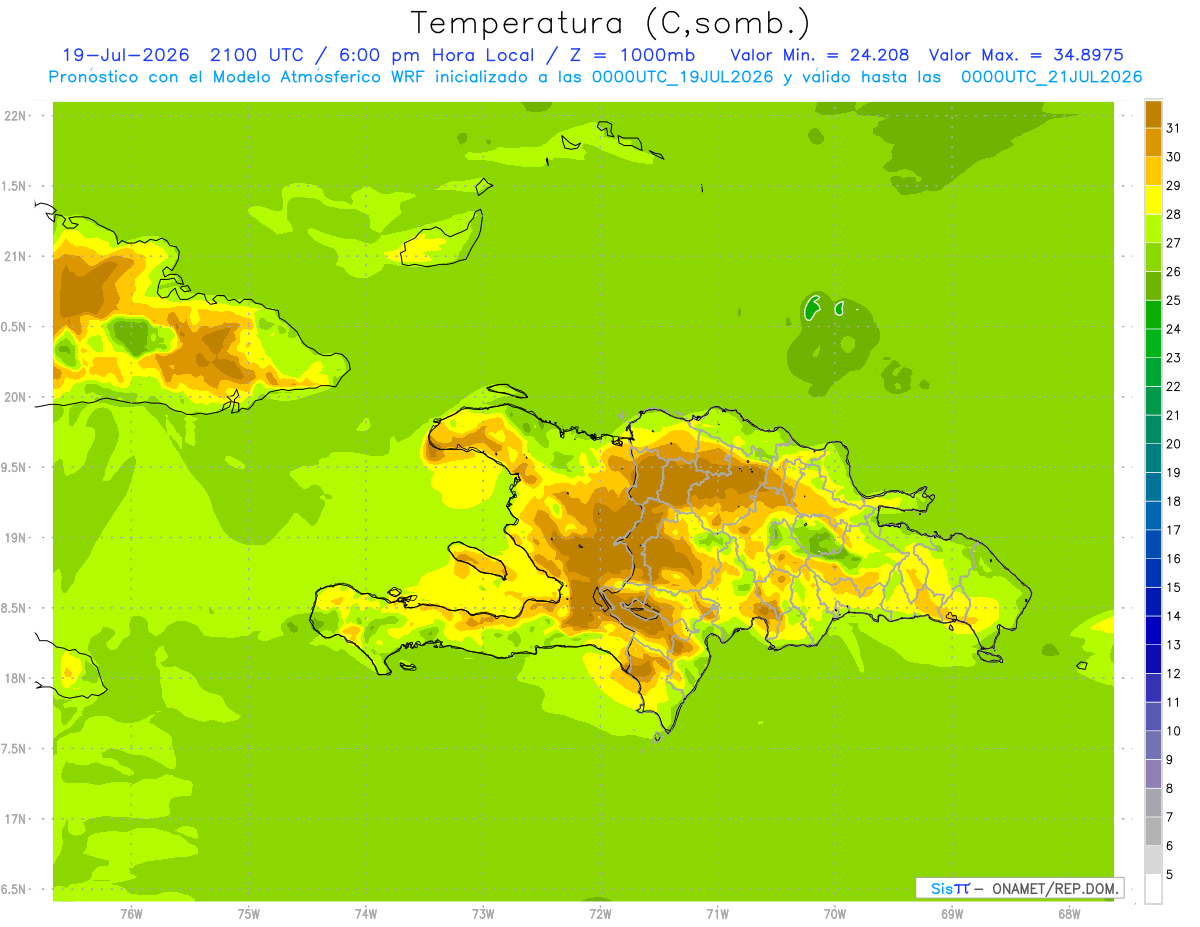Click the 76W longitude axis label
The height and width of the screenshot is (927, 1200).
(x=131, y=914)
